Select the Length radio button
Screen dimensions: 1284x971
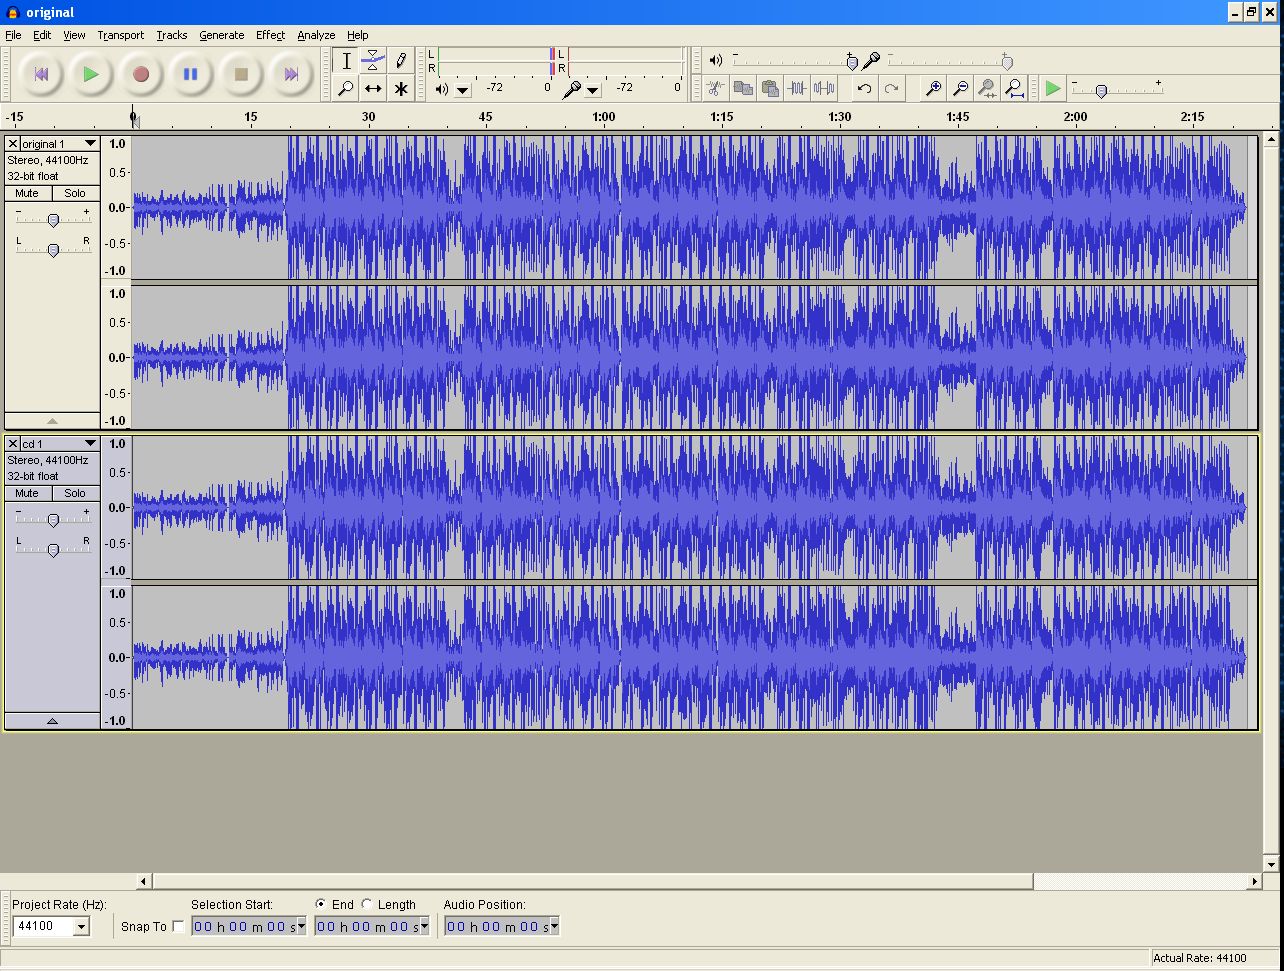[367, 904]
